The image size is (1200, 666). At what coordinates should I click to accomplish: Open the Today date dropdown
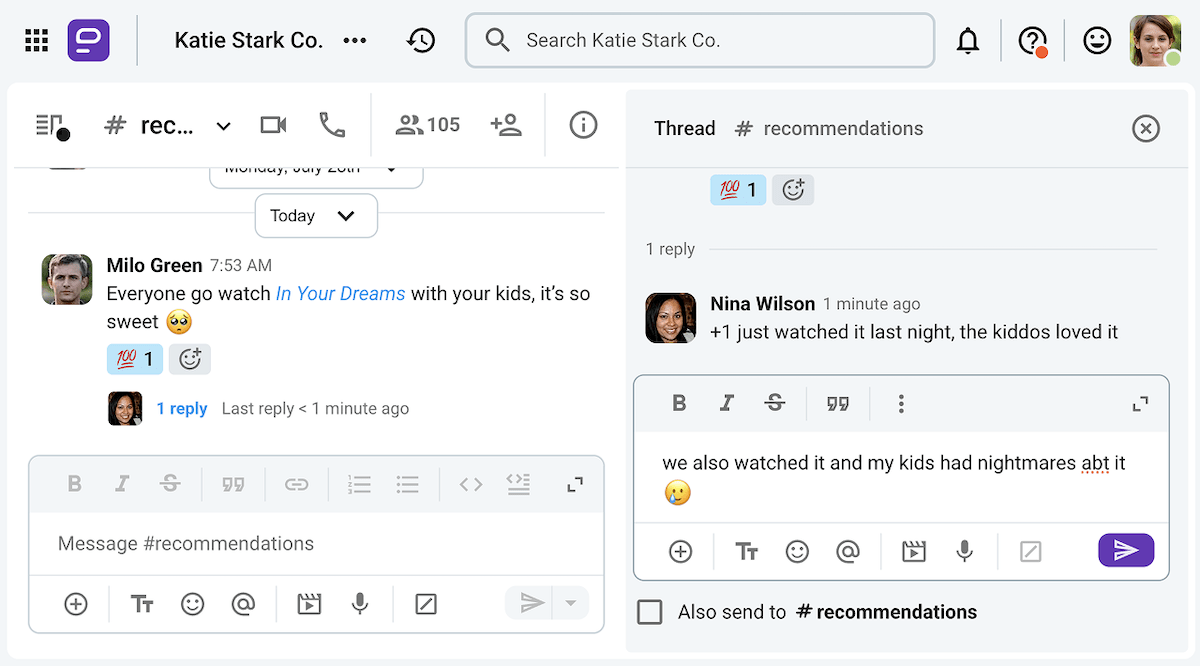316,215
